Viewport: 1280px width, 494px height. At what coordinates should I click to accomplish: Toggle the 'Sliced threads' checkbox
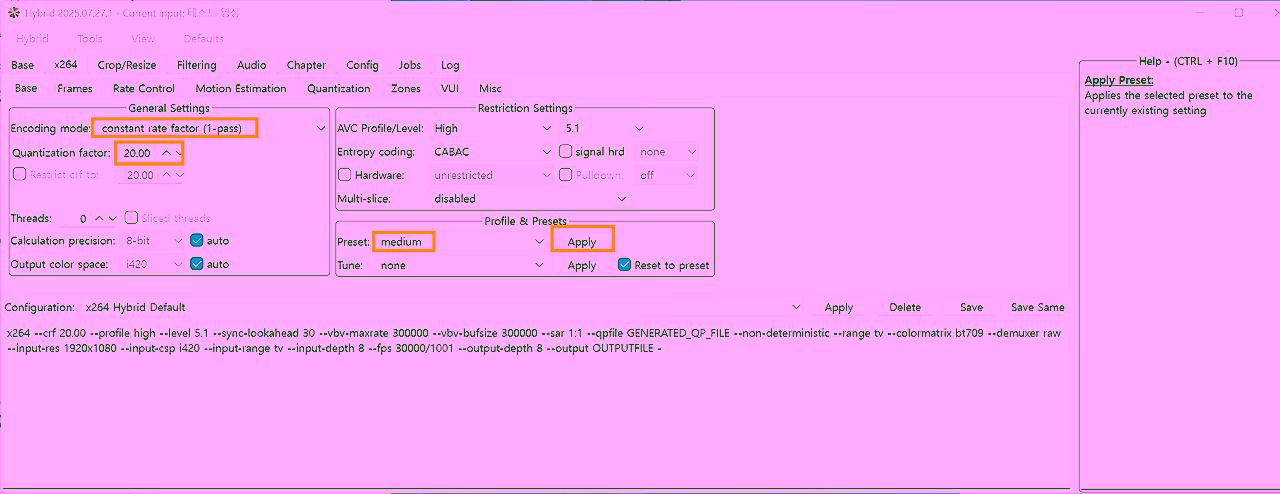click(x=131, y=218)
